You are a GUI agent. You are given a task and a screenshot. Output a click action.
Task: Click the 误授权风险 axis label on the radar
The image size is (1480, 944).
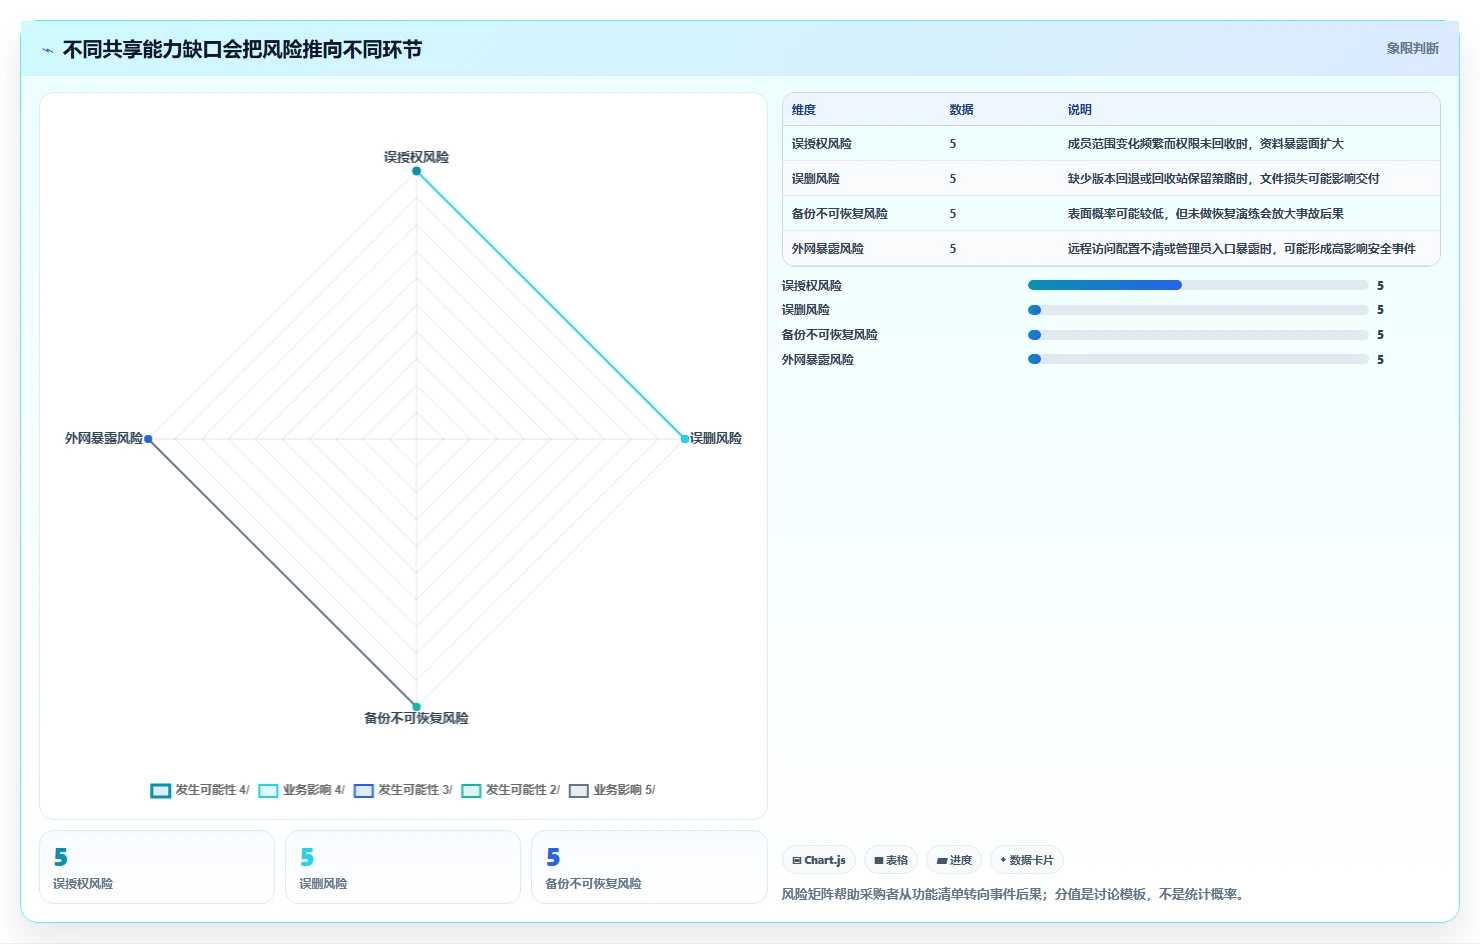pos(416,157)
